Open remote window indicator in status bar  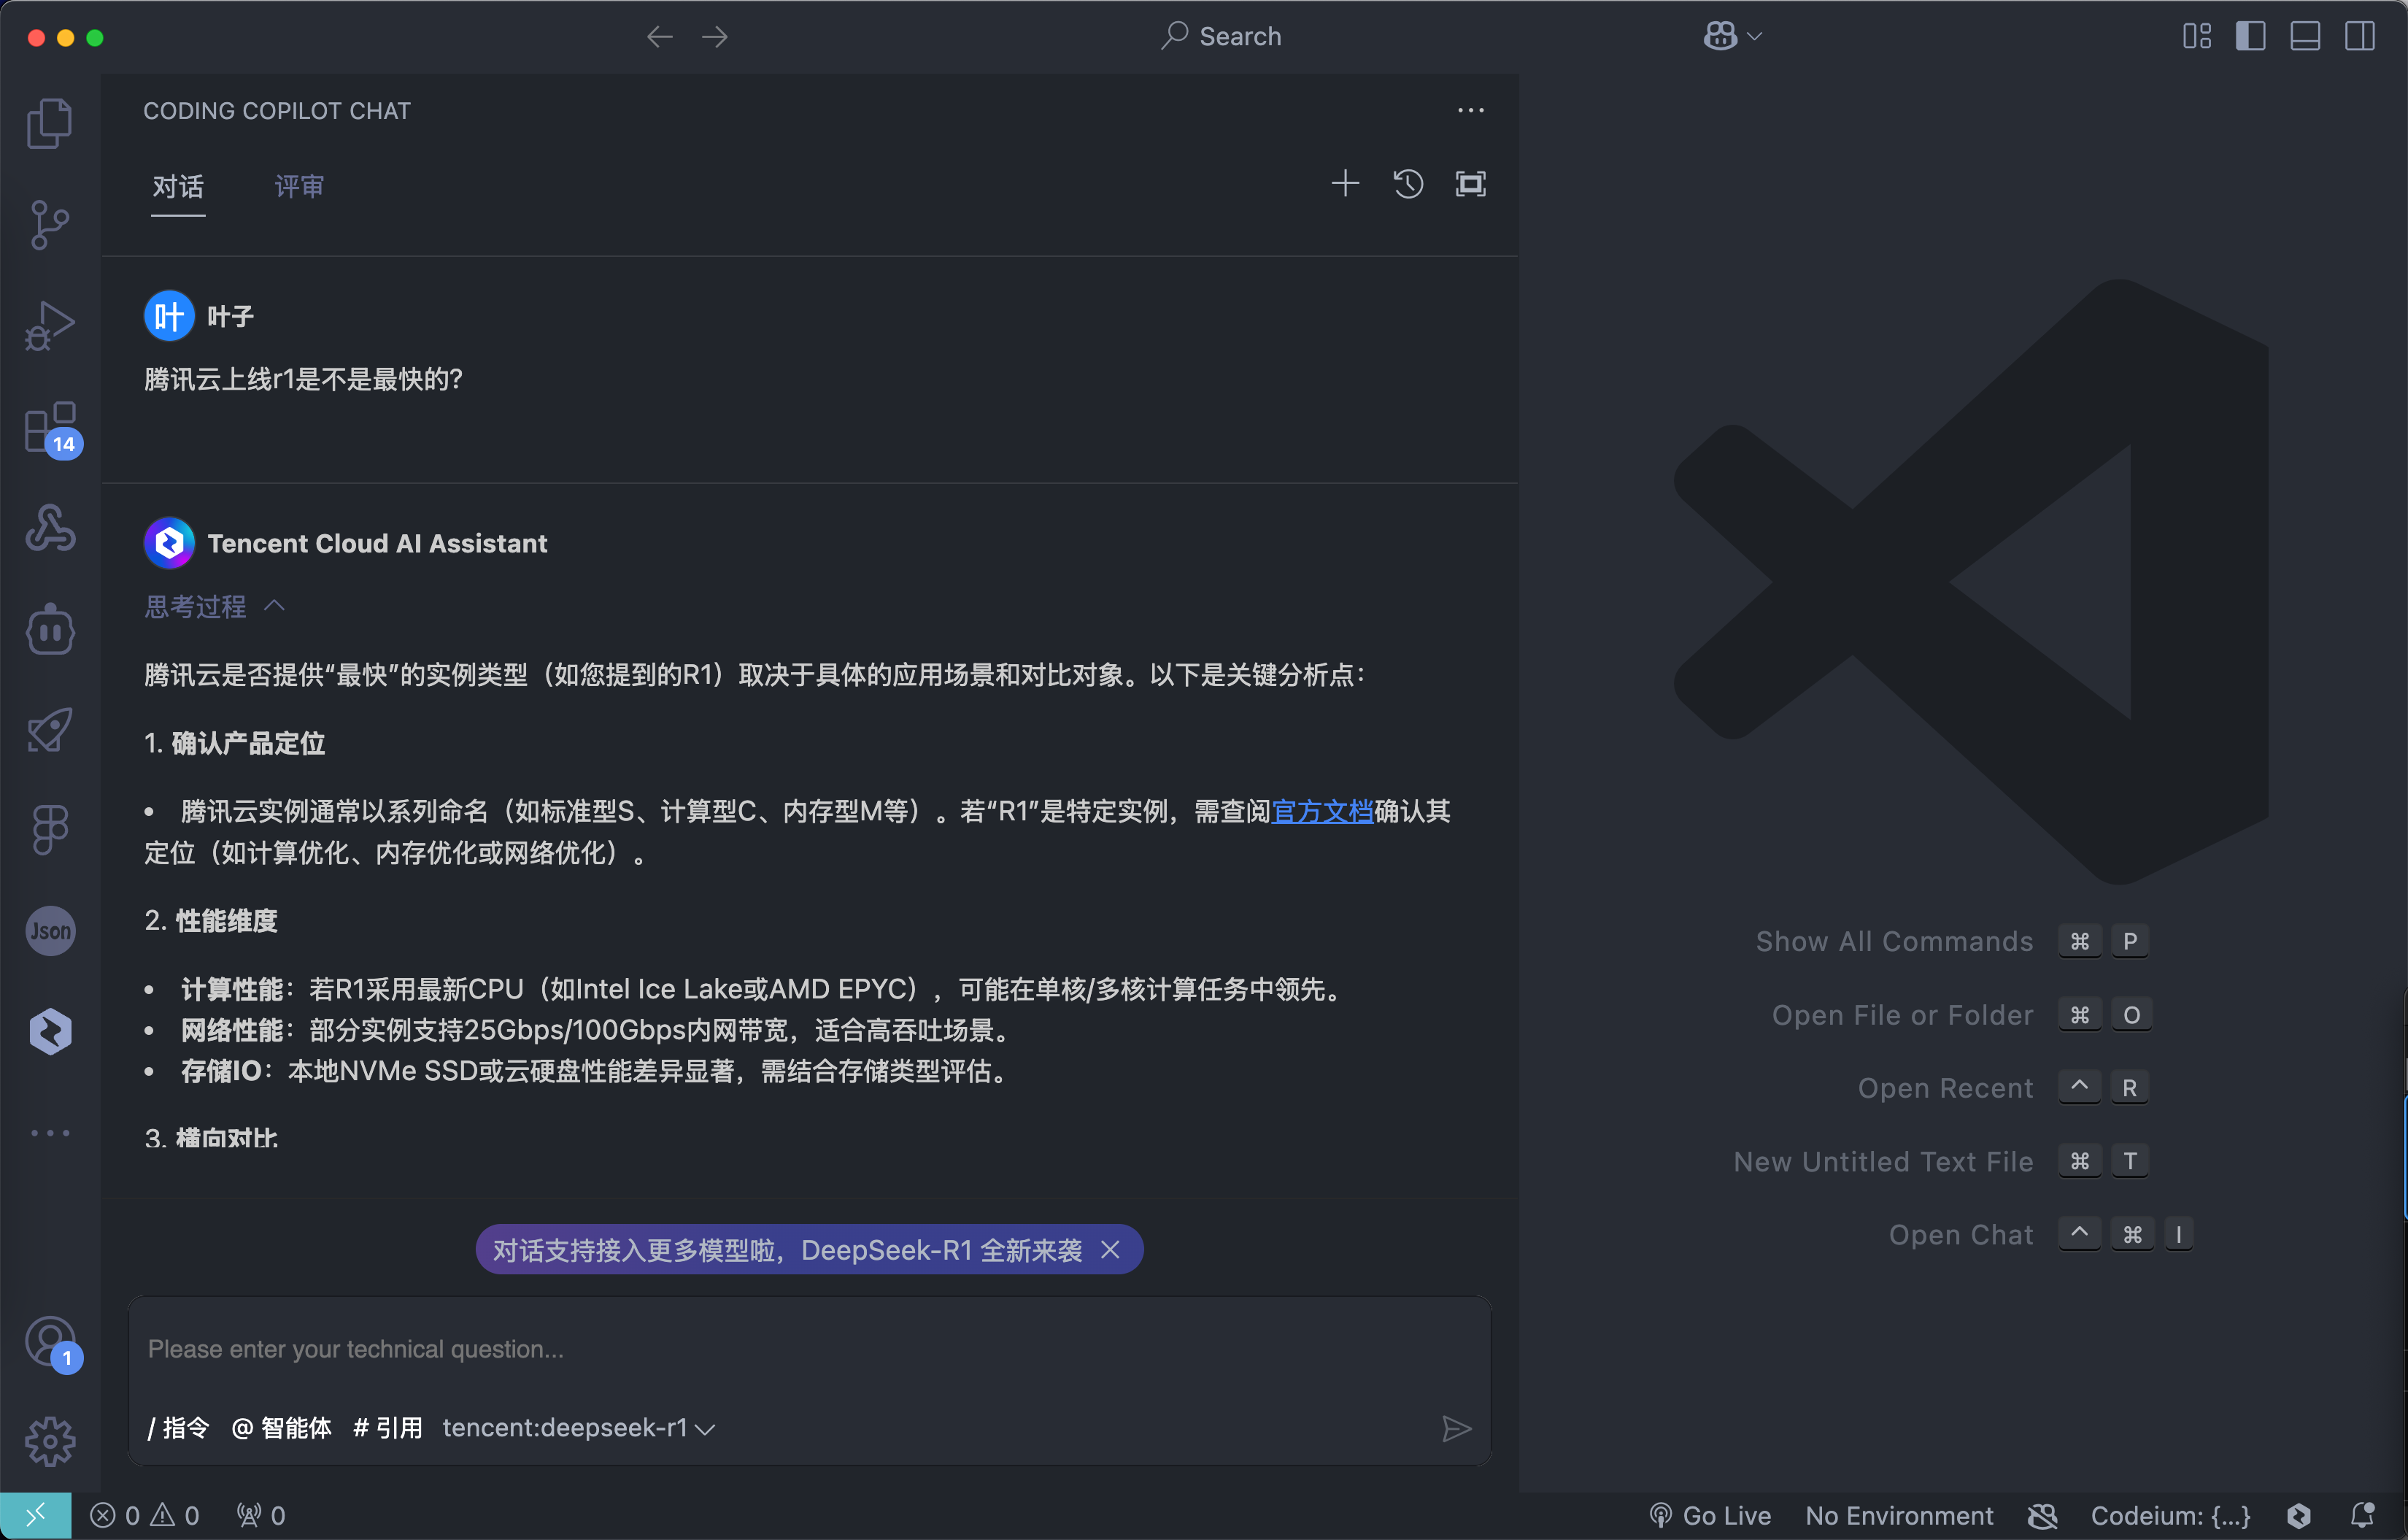(x=36, y=1516)
